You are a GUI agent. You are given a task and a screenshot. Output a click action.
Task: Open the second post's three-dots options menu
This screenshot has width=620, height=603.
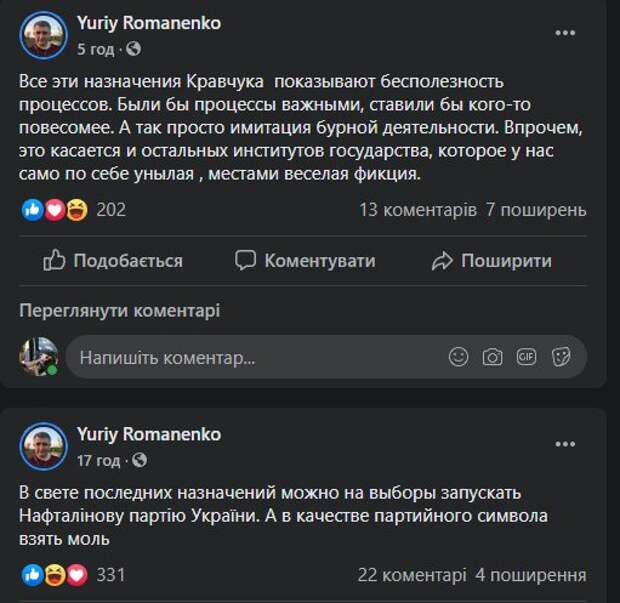(566, 446)
